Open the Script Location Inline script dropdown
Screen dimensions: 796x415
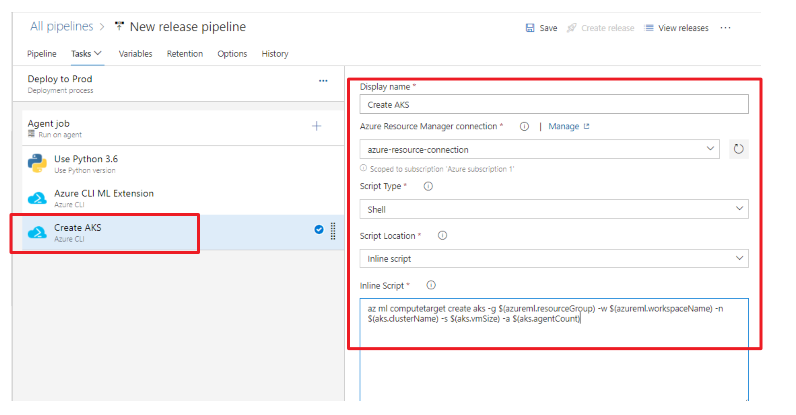coord(739,258)
